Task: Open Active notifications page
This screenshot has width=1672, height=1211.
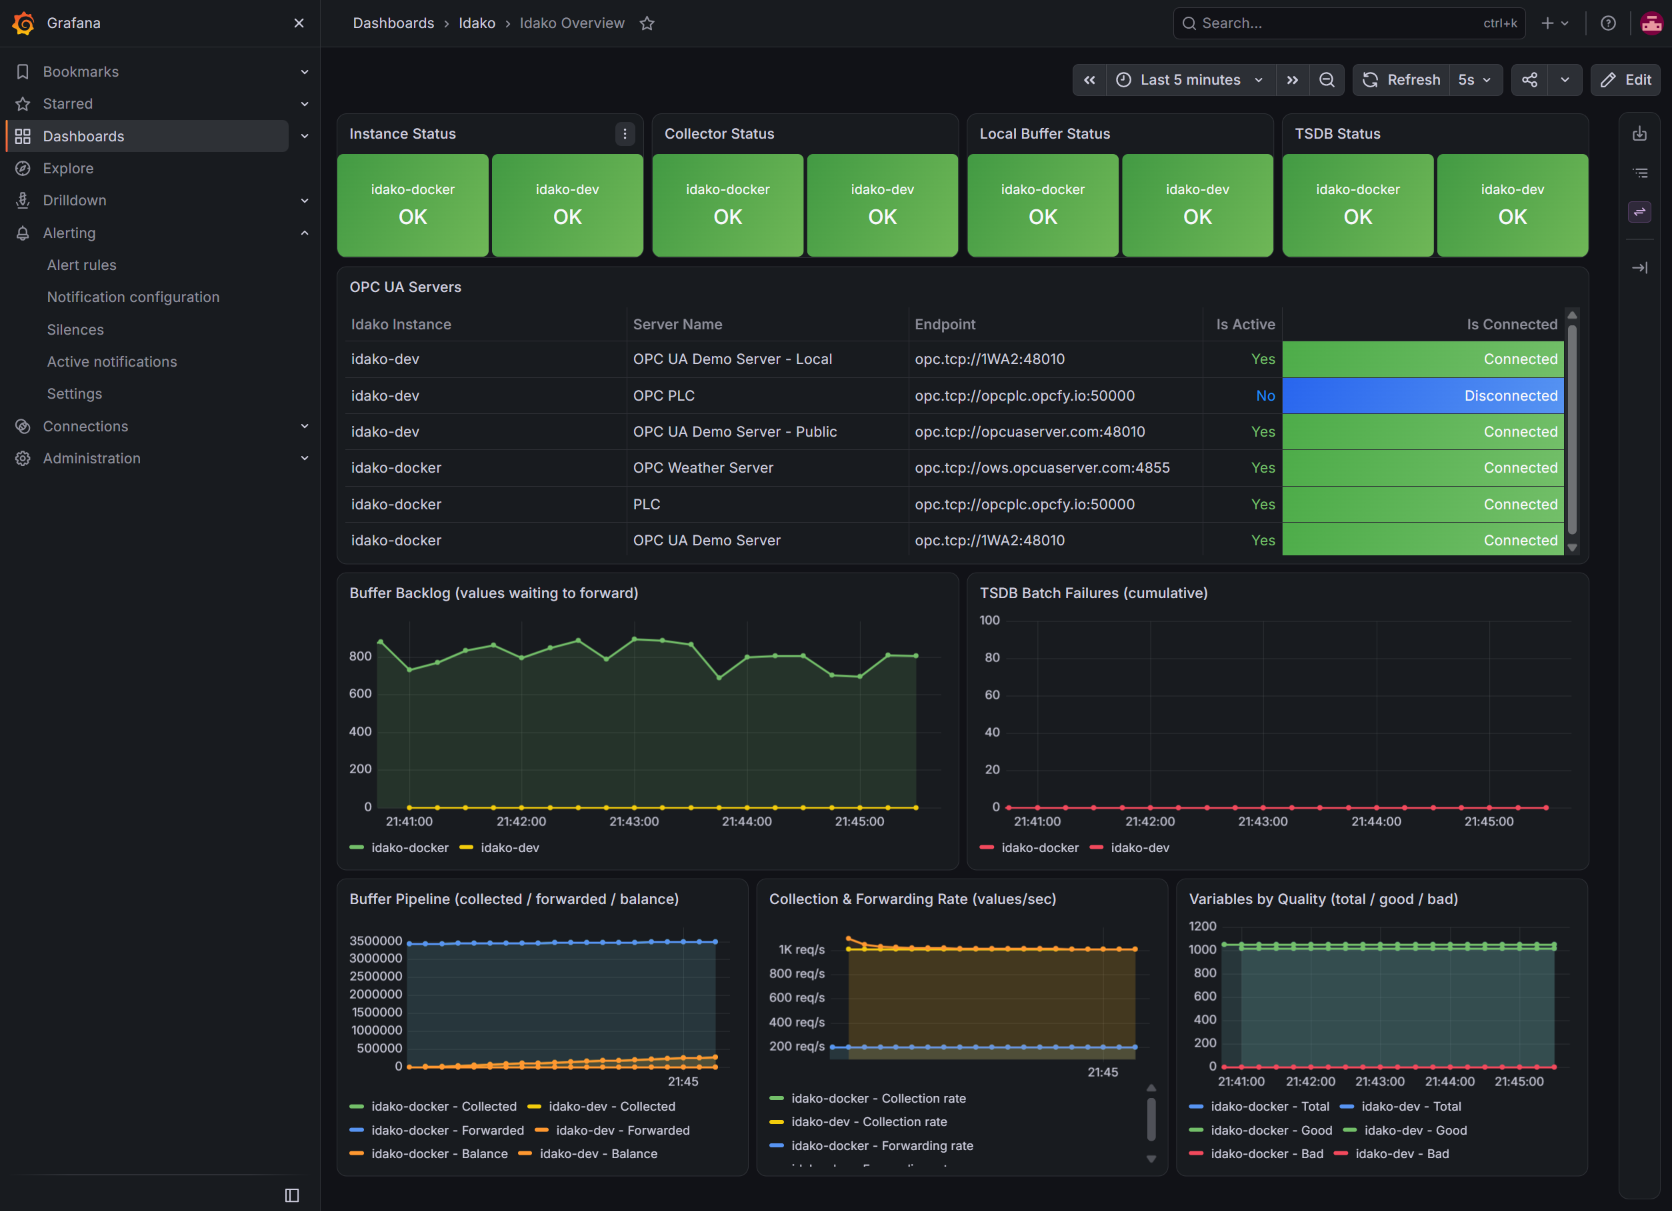Action: (112, 362)
